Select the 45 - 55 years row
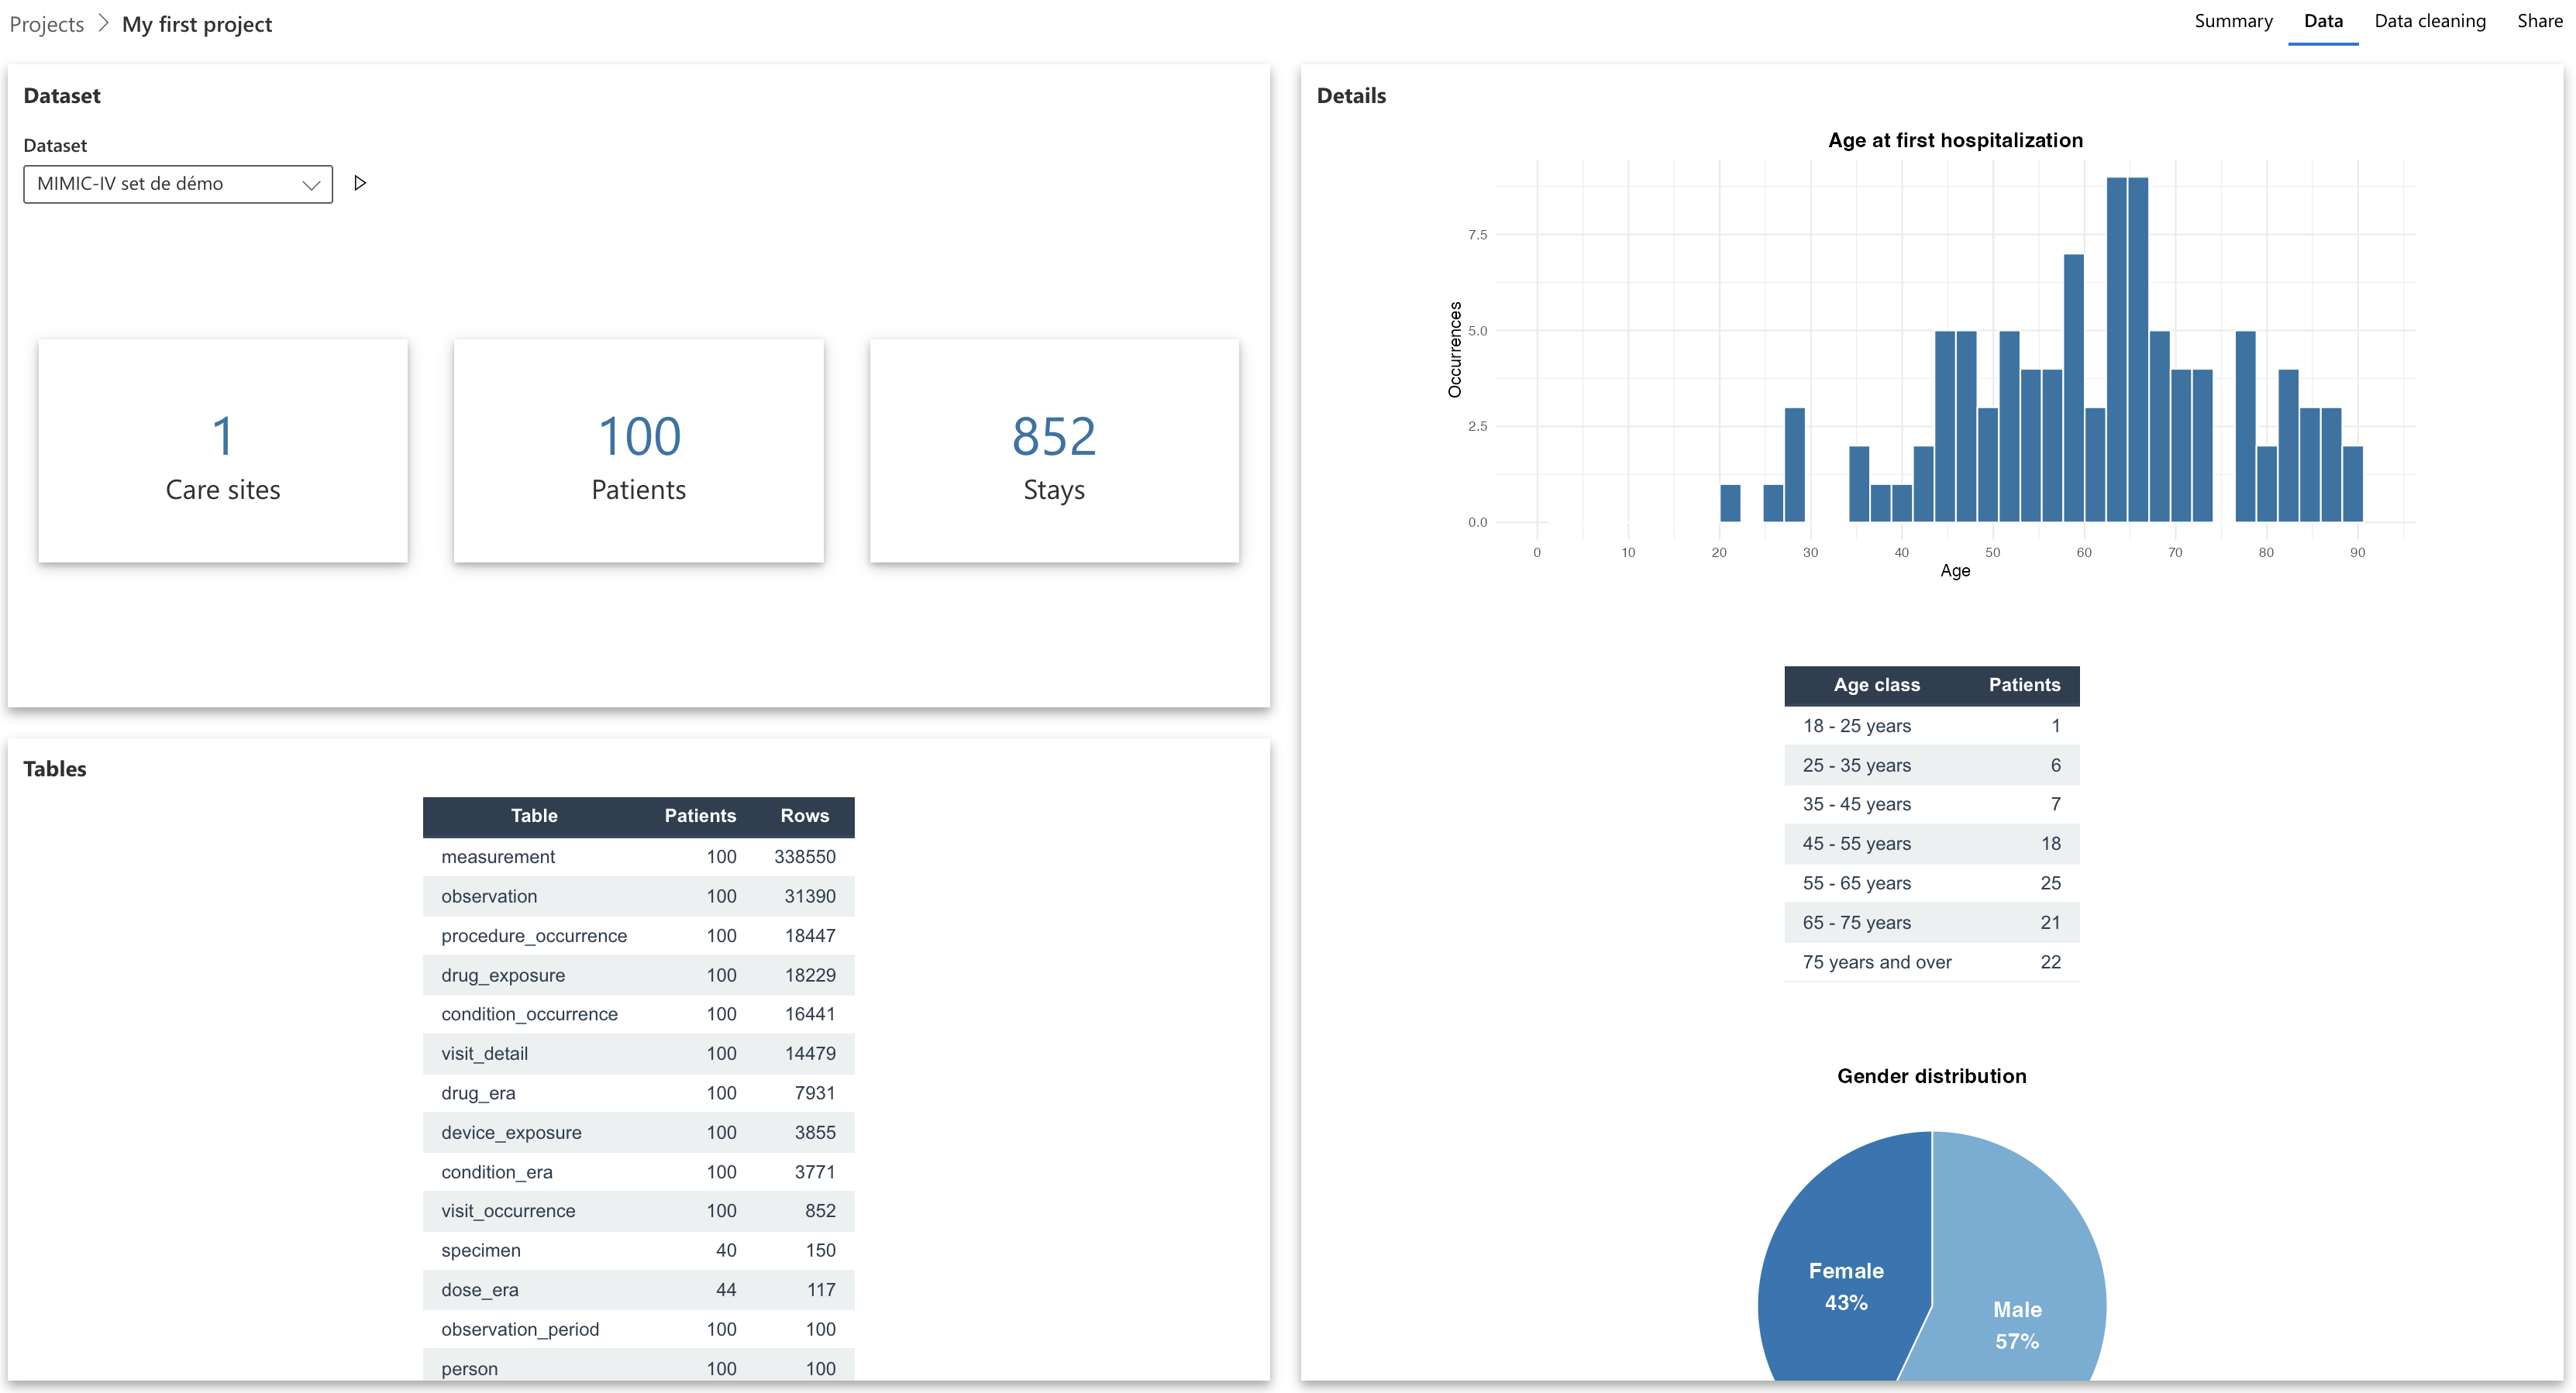The height and width of the screenshot is (1393, 2576). coord(1932,844)
